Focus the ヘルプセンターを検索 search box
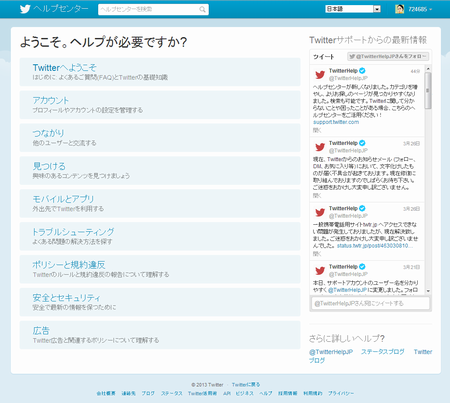This screenshot has height=403, width=450. (x=153, y=9)
